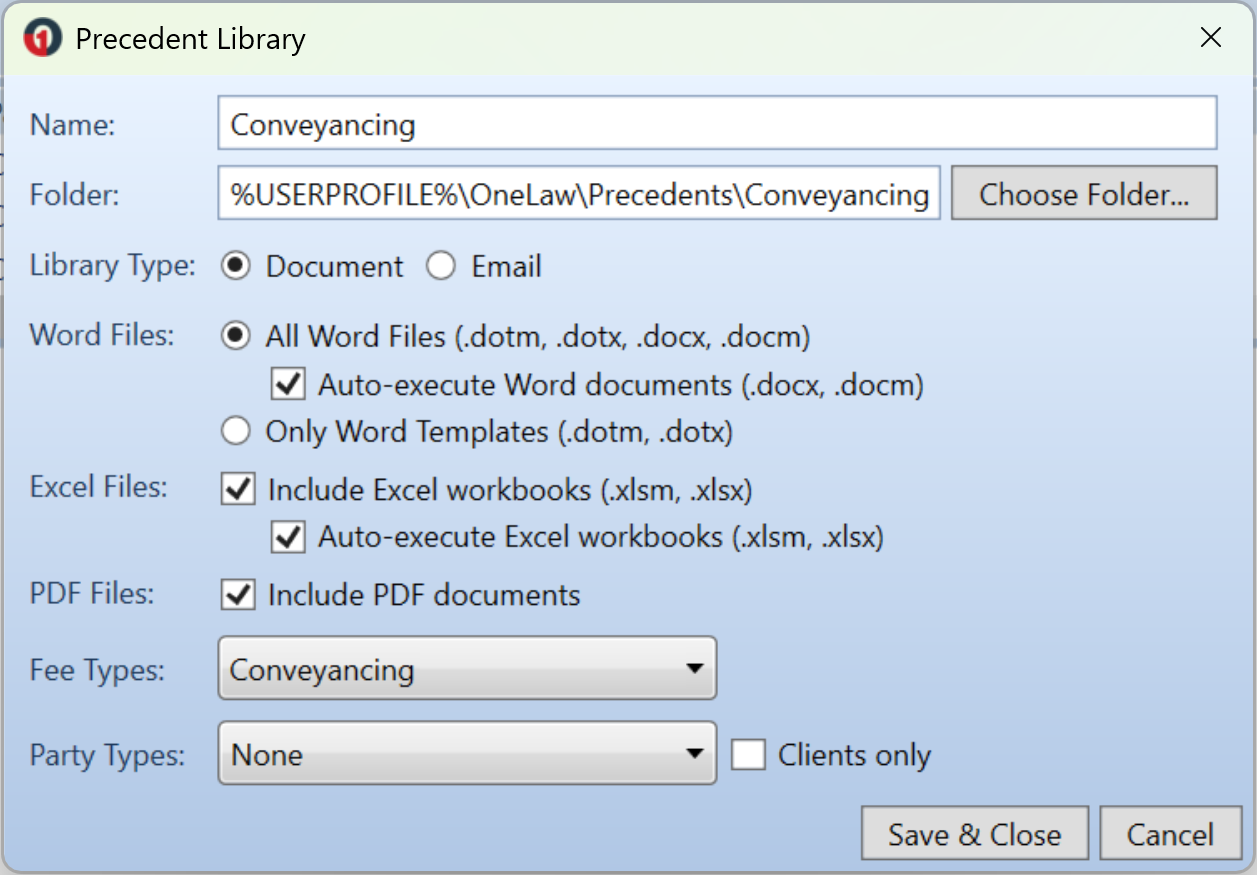Screen dimensions: 1257x875
Task: Open the Party Types dropdown
Action: click(x=467, y=753)
